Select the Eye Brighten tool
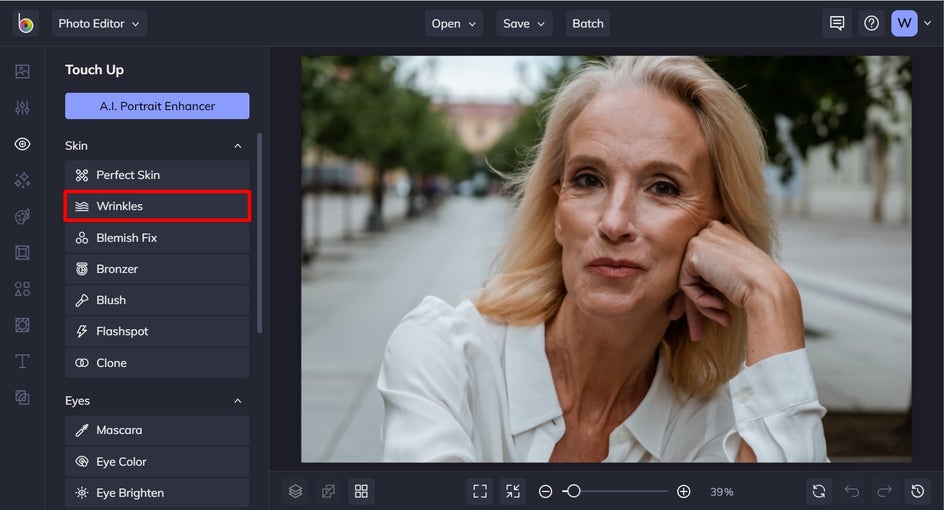 click(157, 493)
